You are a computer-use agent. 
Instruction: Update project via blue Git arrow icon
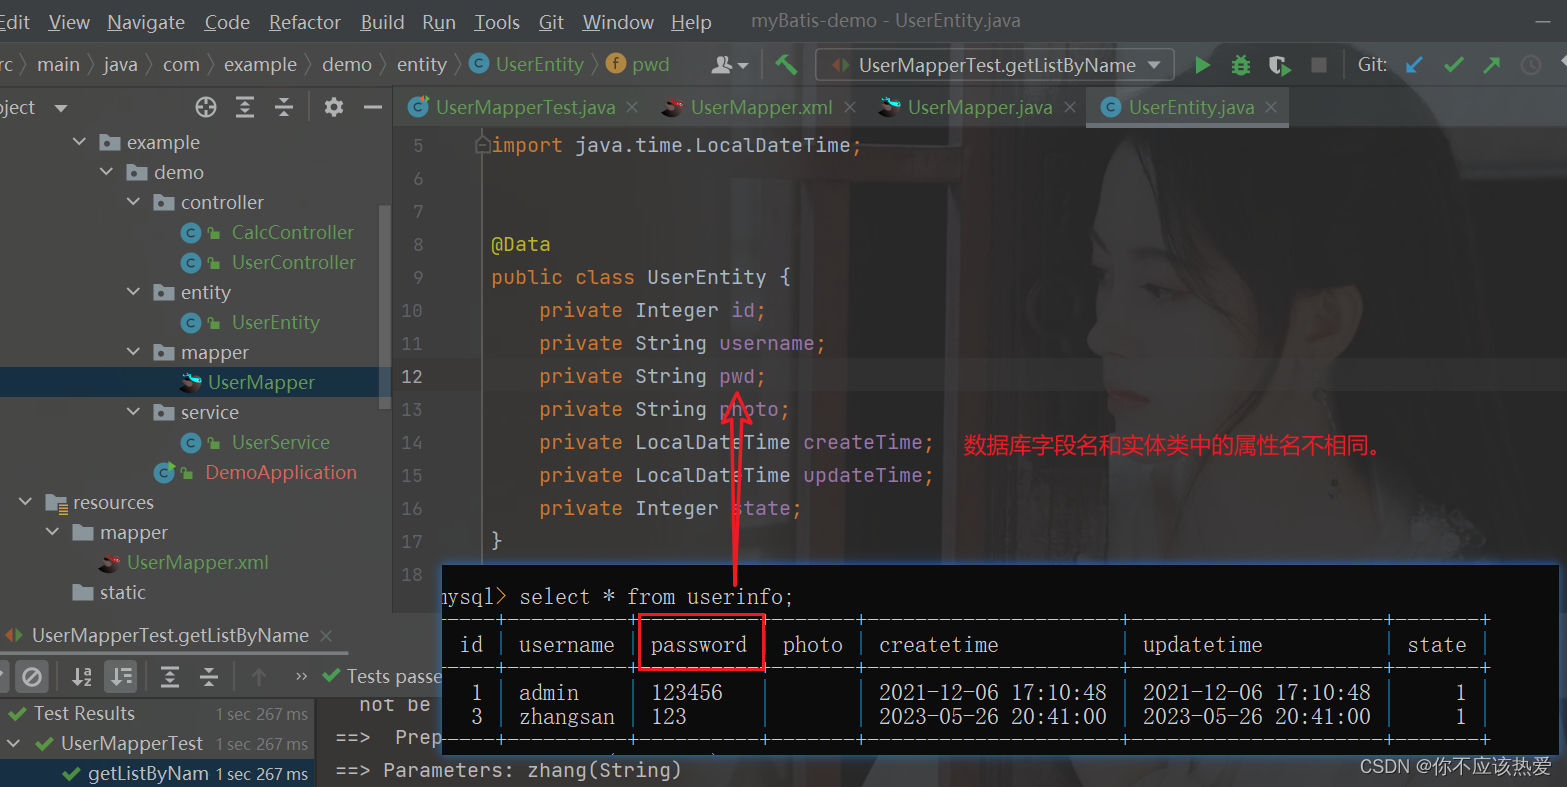[x=1413, y=63]
